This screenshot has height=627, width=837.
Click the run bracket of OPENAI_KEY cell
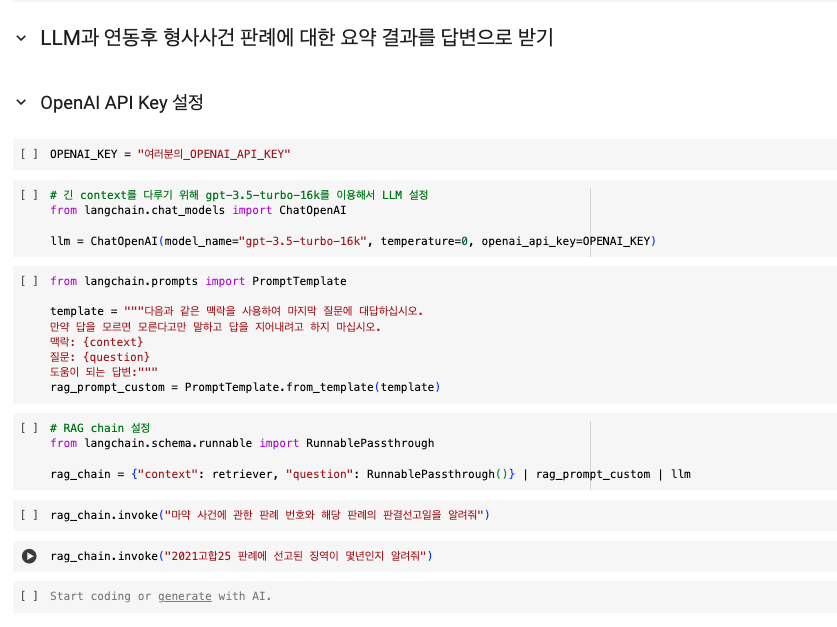coord(29,154)
